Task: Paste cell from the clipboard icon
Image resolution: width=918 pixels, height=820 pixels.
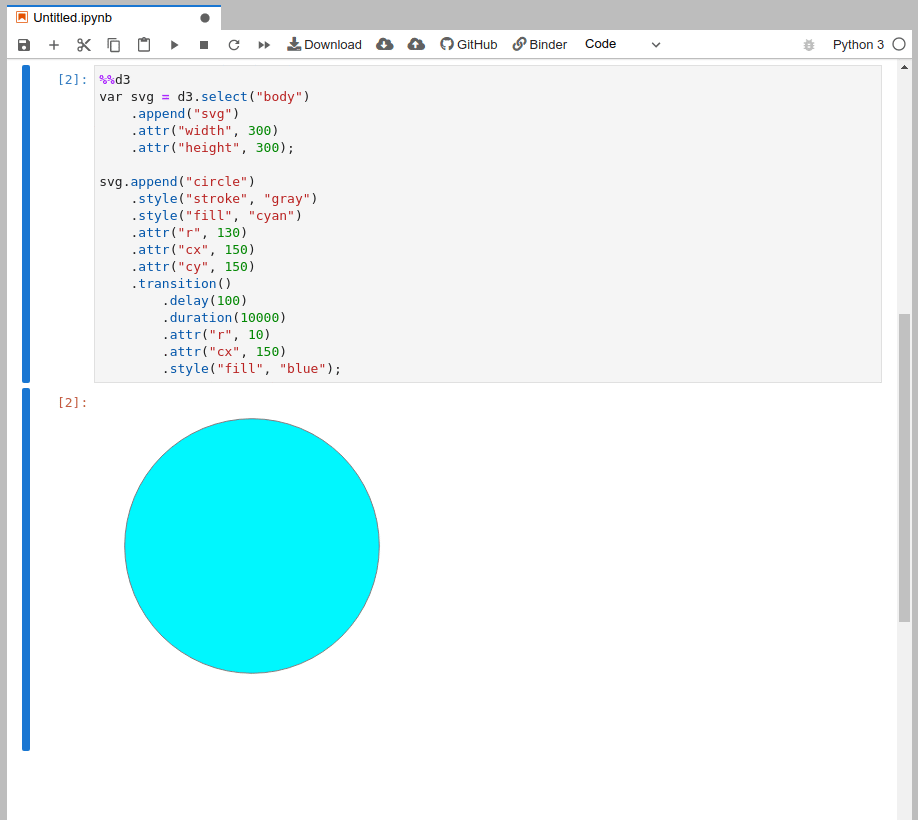Action: (144, 45)
